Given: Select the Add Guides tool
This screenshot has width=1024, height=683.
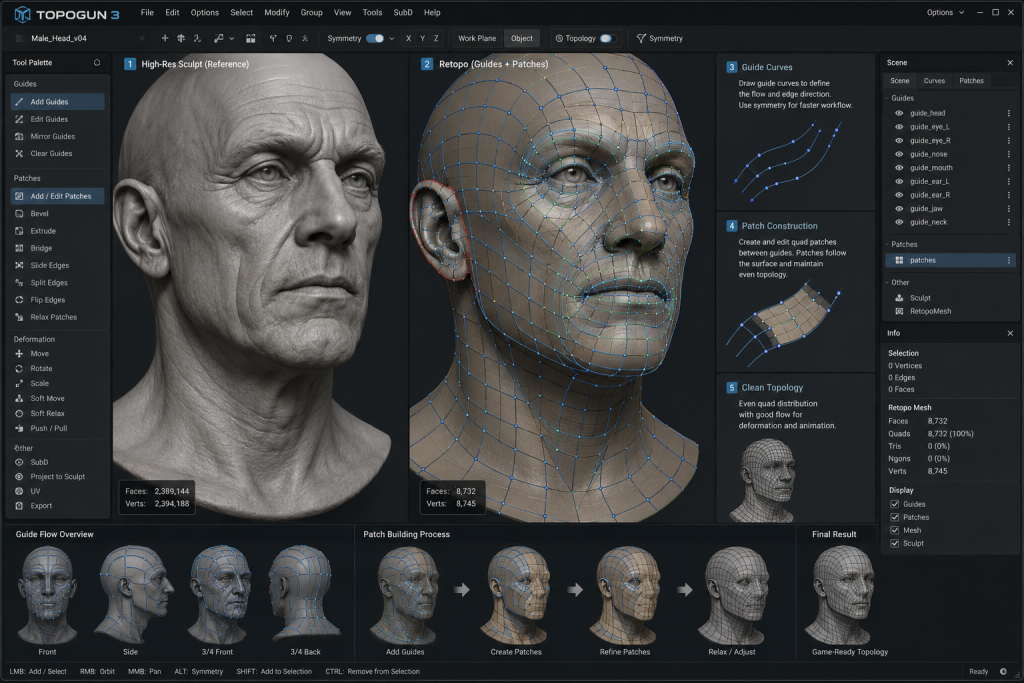Looking at the screenshot, I should pos(57,102).
